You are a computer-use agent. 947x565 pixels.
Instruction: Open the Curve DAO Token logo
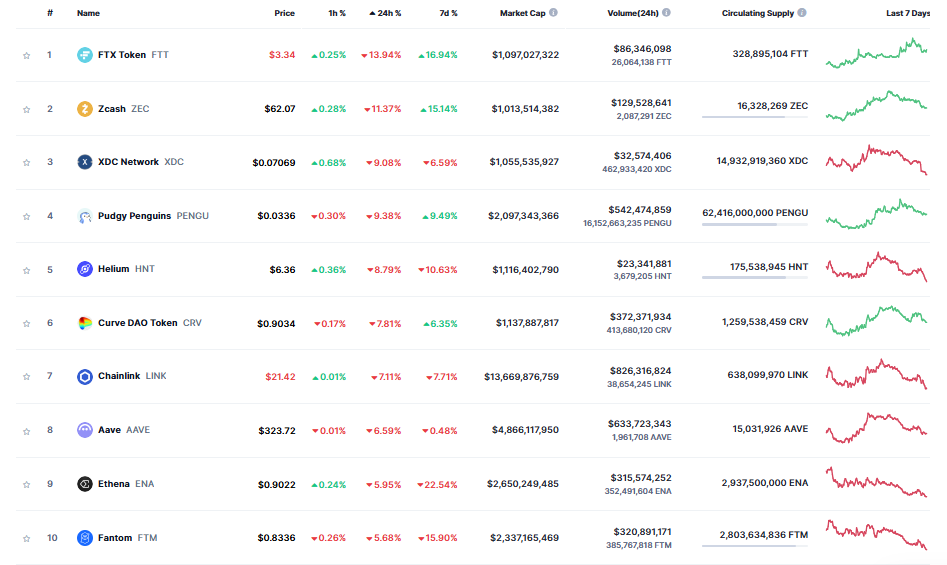85,323
